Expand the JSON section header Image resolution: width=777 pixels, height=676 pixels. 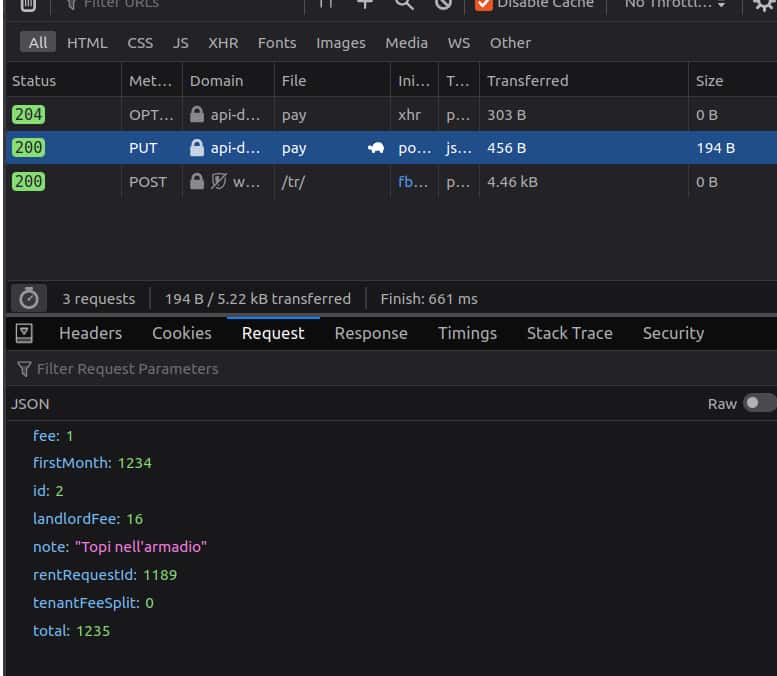pyautogui.click(x=30, y=404)
